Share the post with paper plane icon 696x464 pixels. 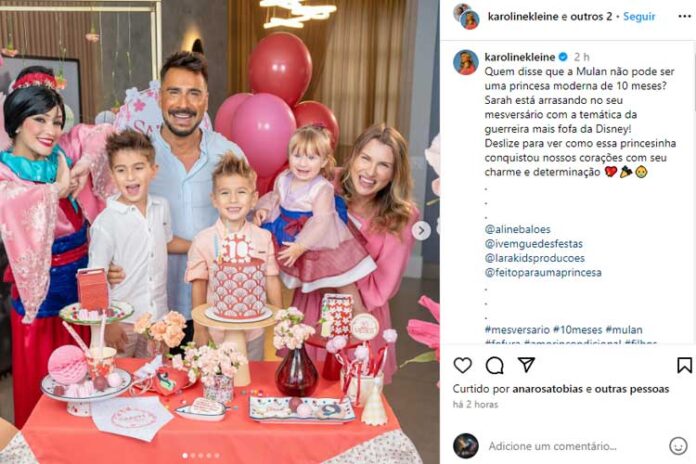pos(526,365)
